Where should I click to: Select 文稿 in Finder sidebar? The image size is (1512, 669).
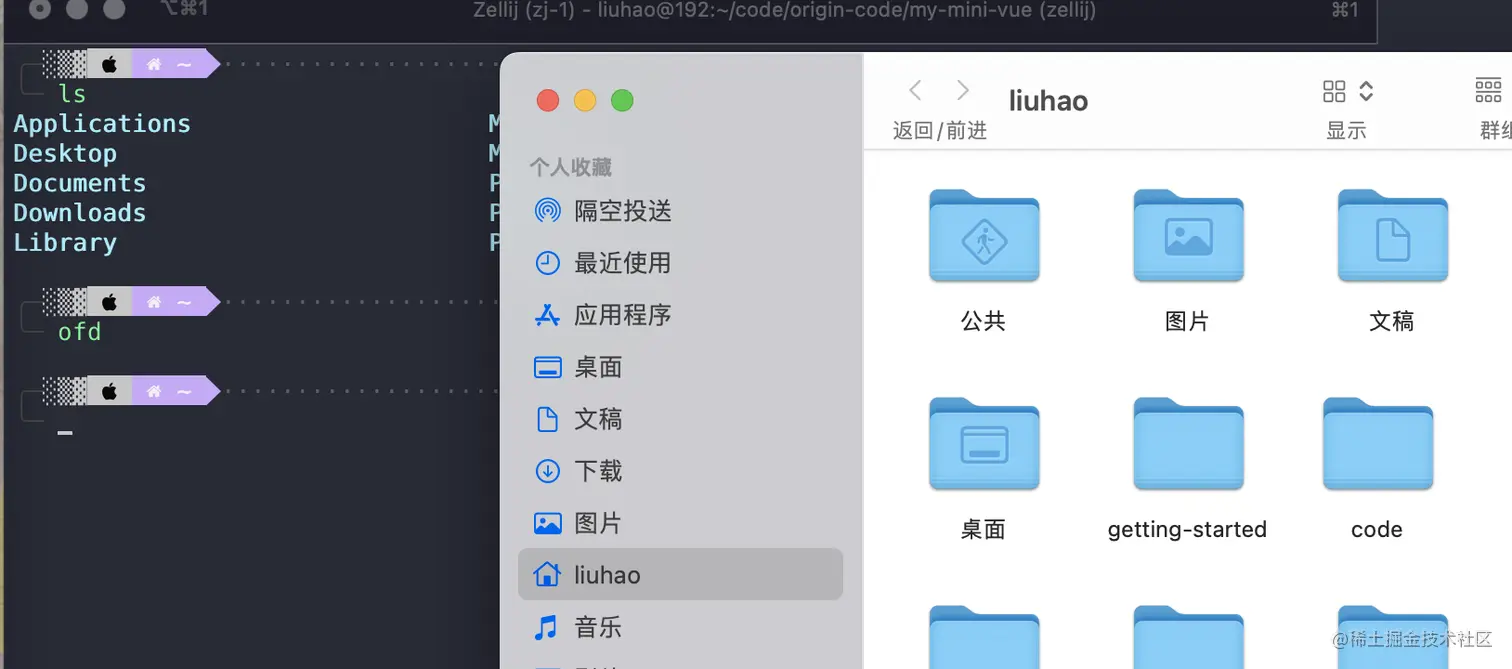[680, 419]
